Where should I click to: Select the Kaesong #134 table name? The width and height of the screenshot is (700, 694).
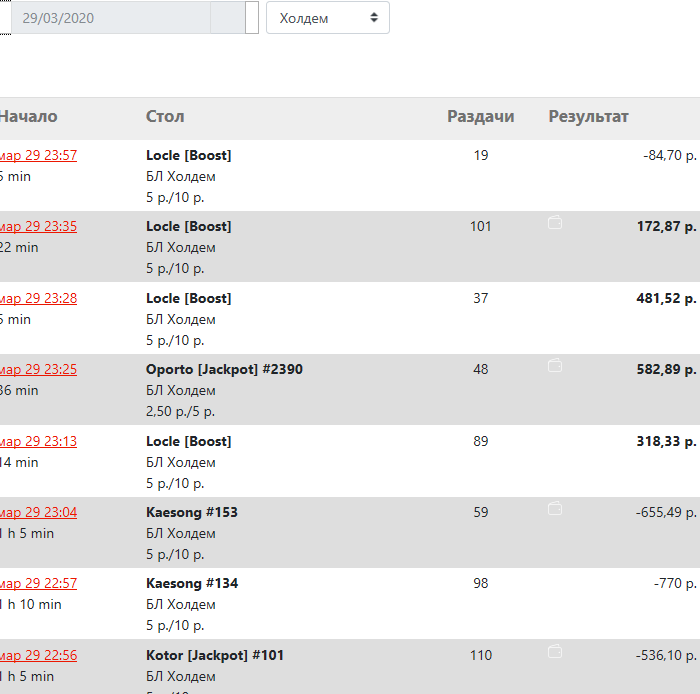click(x=192, y=583)
